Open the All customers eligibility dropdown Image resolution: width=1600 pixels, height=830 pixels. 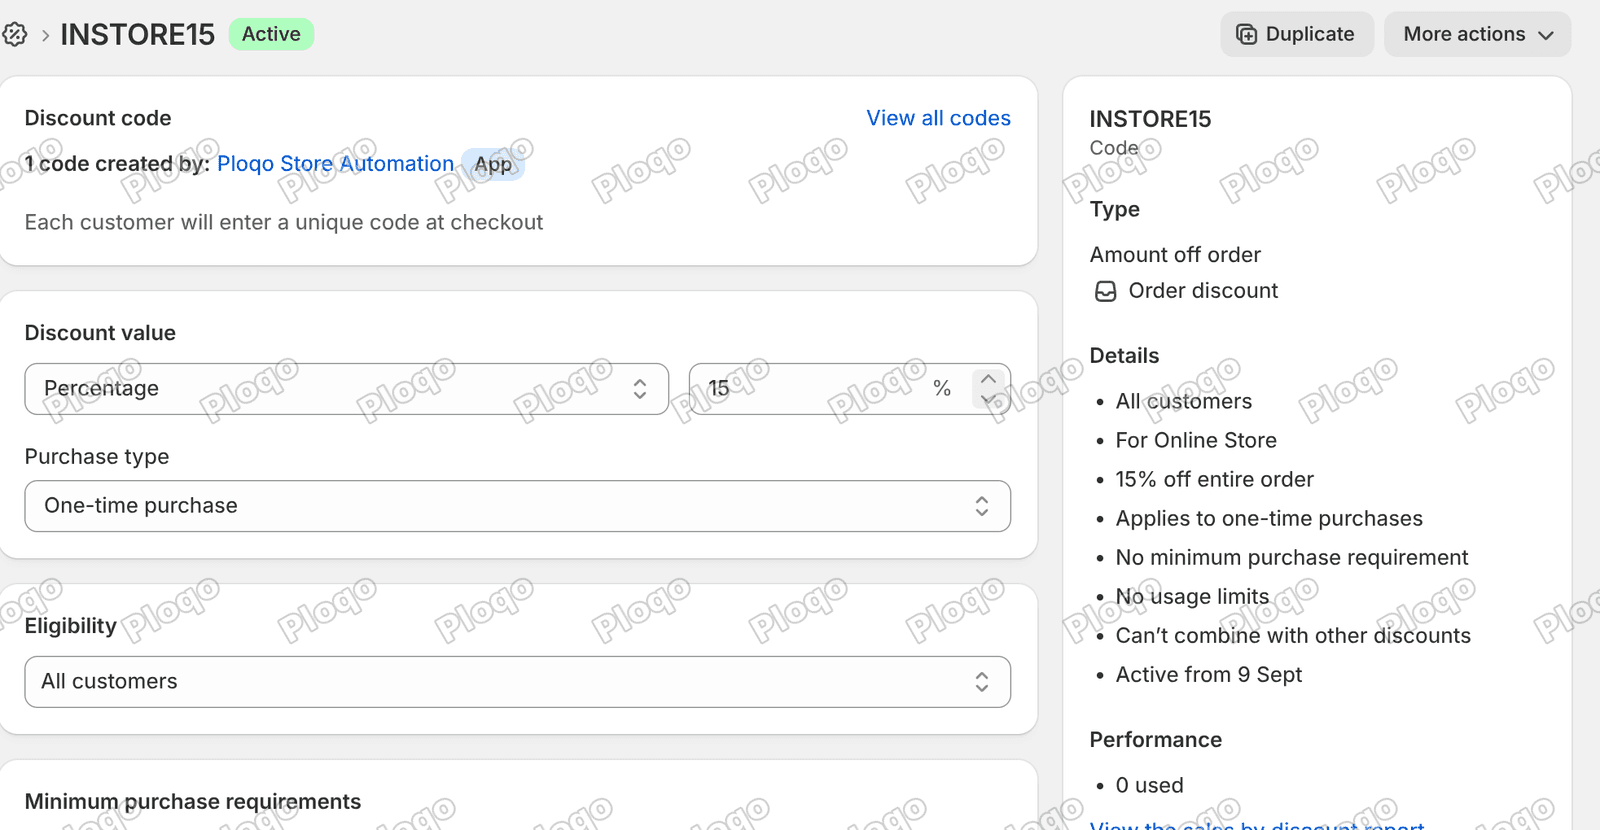[x=517, y=682]
